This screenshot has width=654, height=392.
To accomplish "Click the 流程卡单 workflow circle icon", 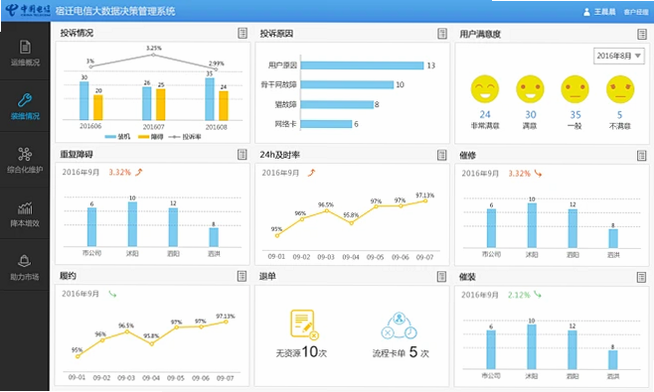I will [399, 326].
